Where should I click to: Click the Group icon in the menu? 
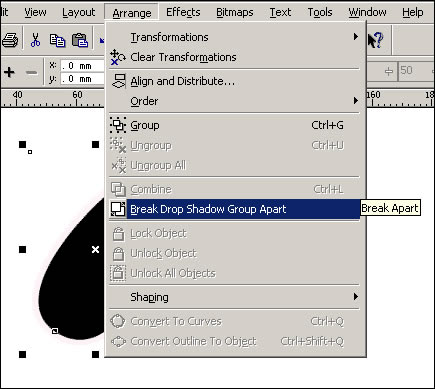[118, 125]
